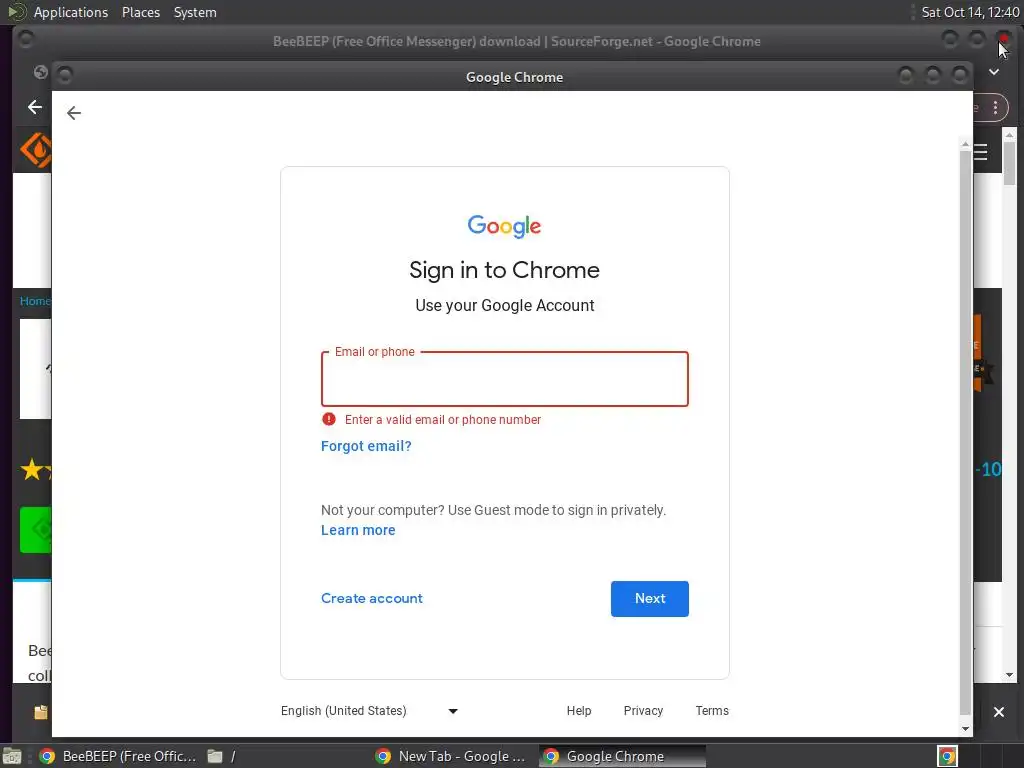The height and width of the screenshot is (768, 1024).
Task: Open the Learn more link
Action: pos(358,530)
